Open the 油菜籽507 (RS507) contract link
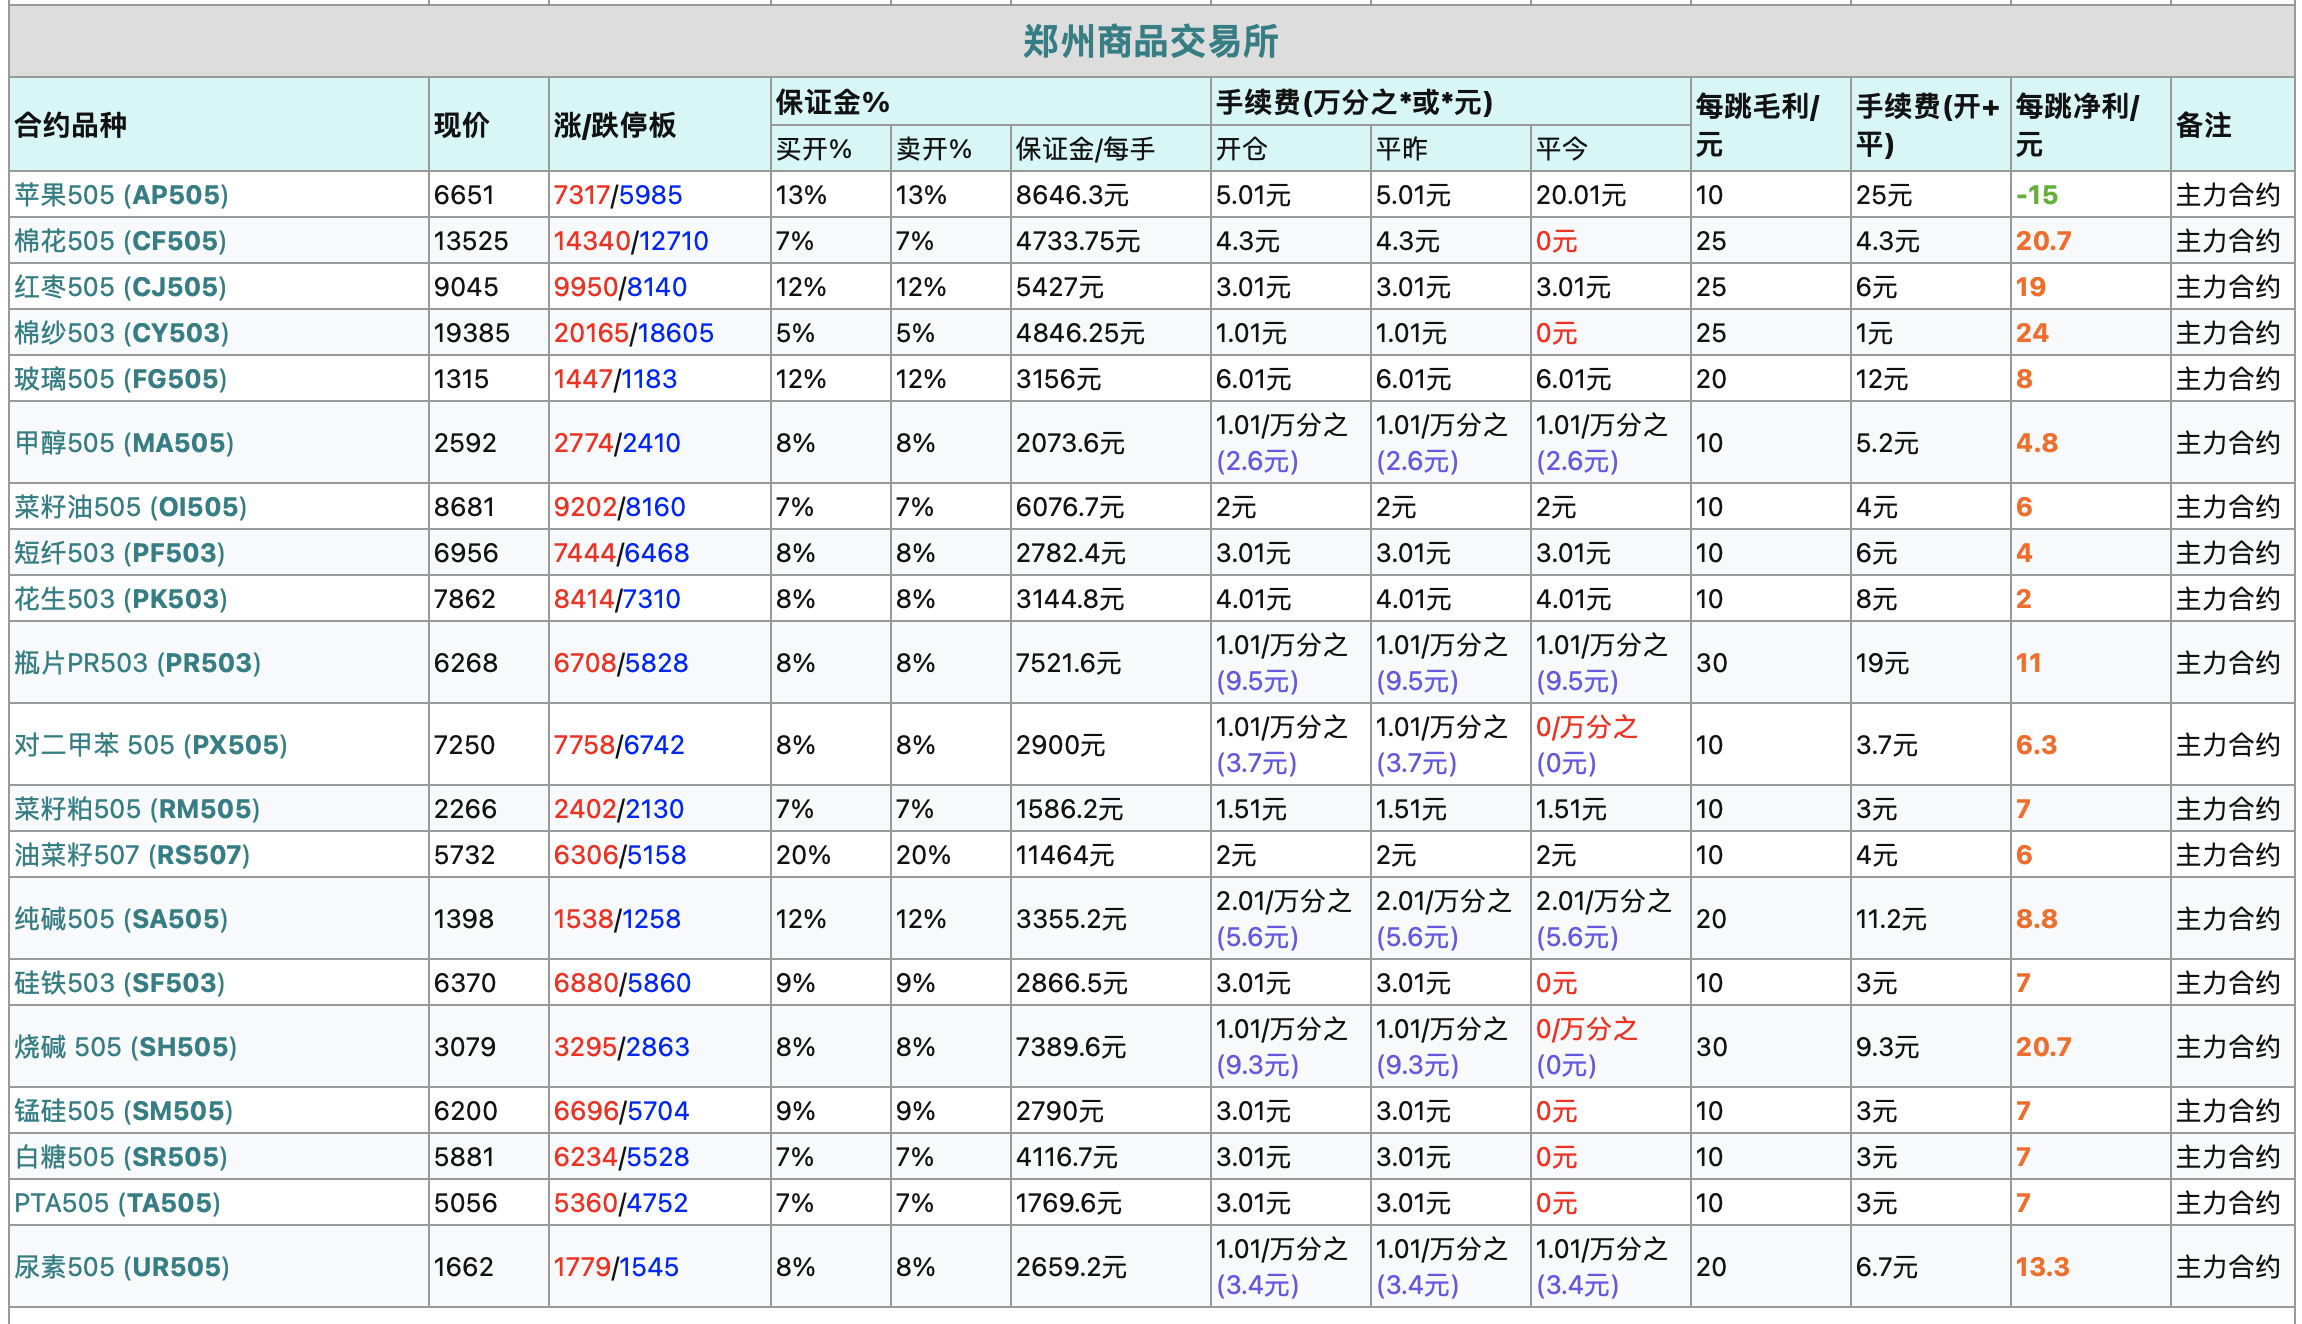The width and height of the screenshot is (2302, 1324). coord(132,855)
